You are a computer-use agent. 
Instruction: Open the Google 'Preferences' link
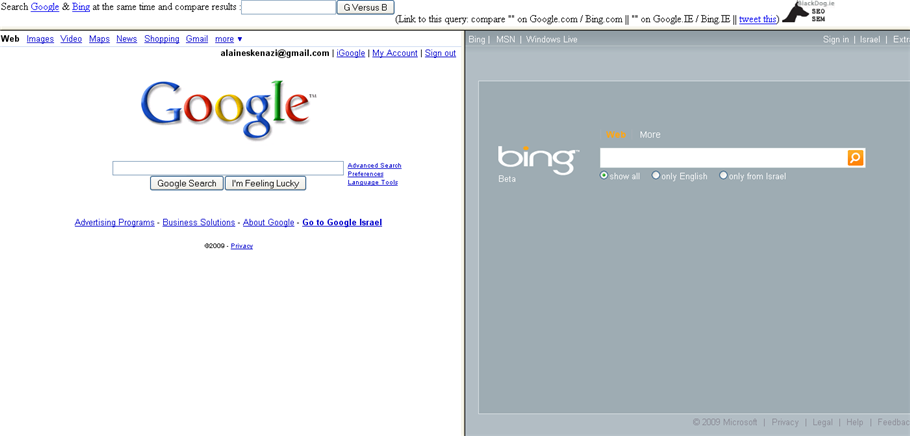click(x=366, y=174)
